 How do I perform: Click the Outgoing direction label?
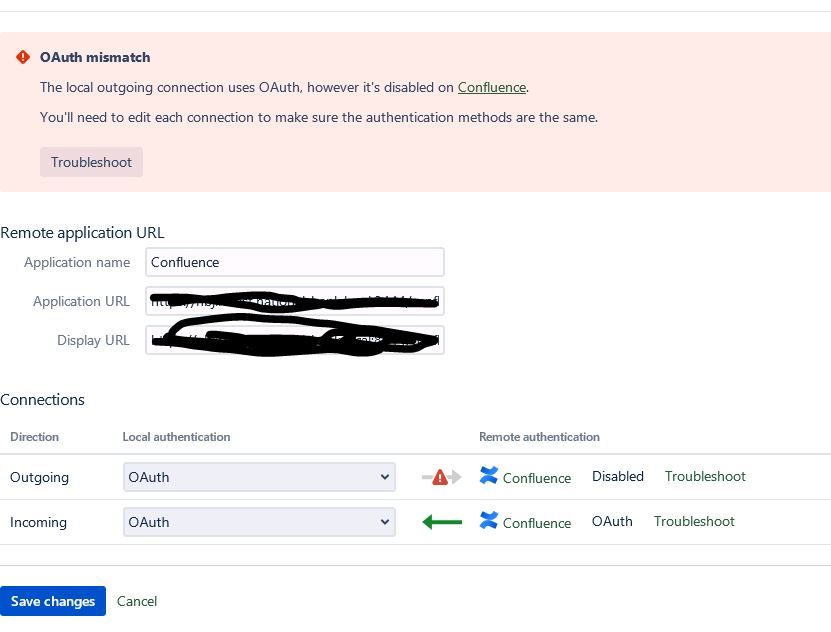[x=39, y=477]
